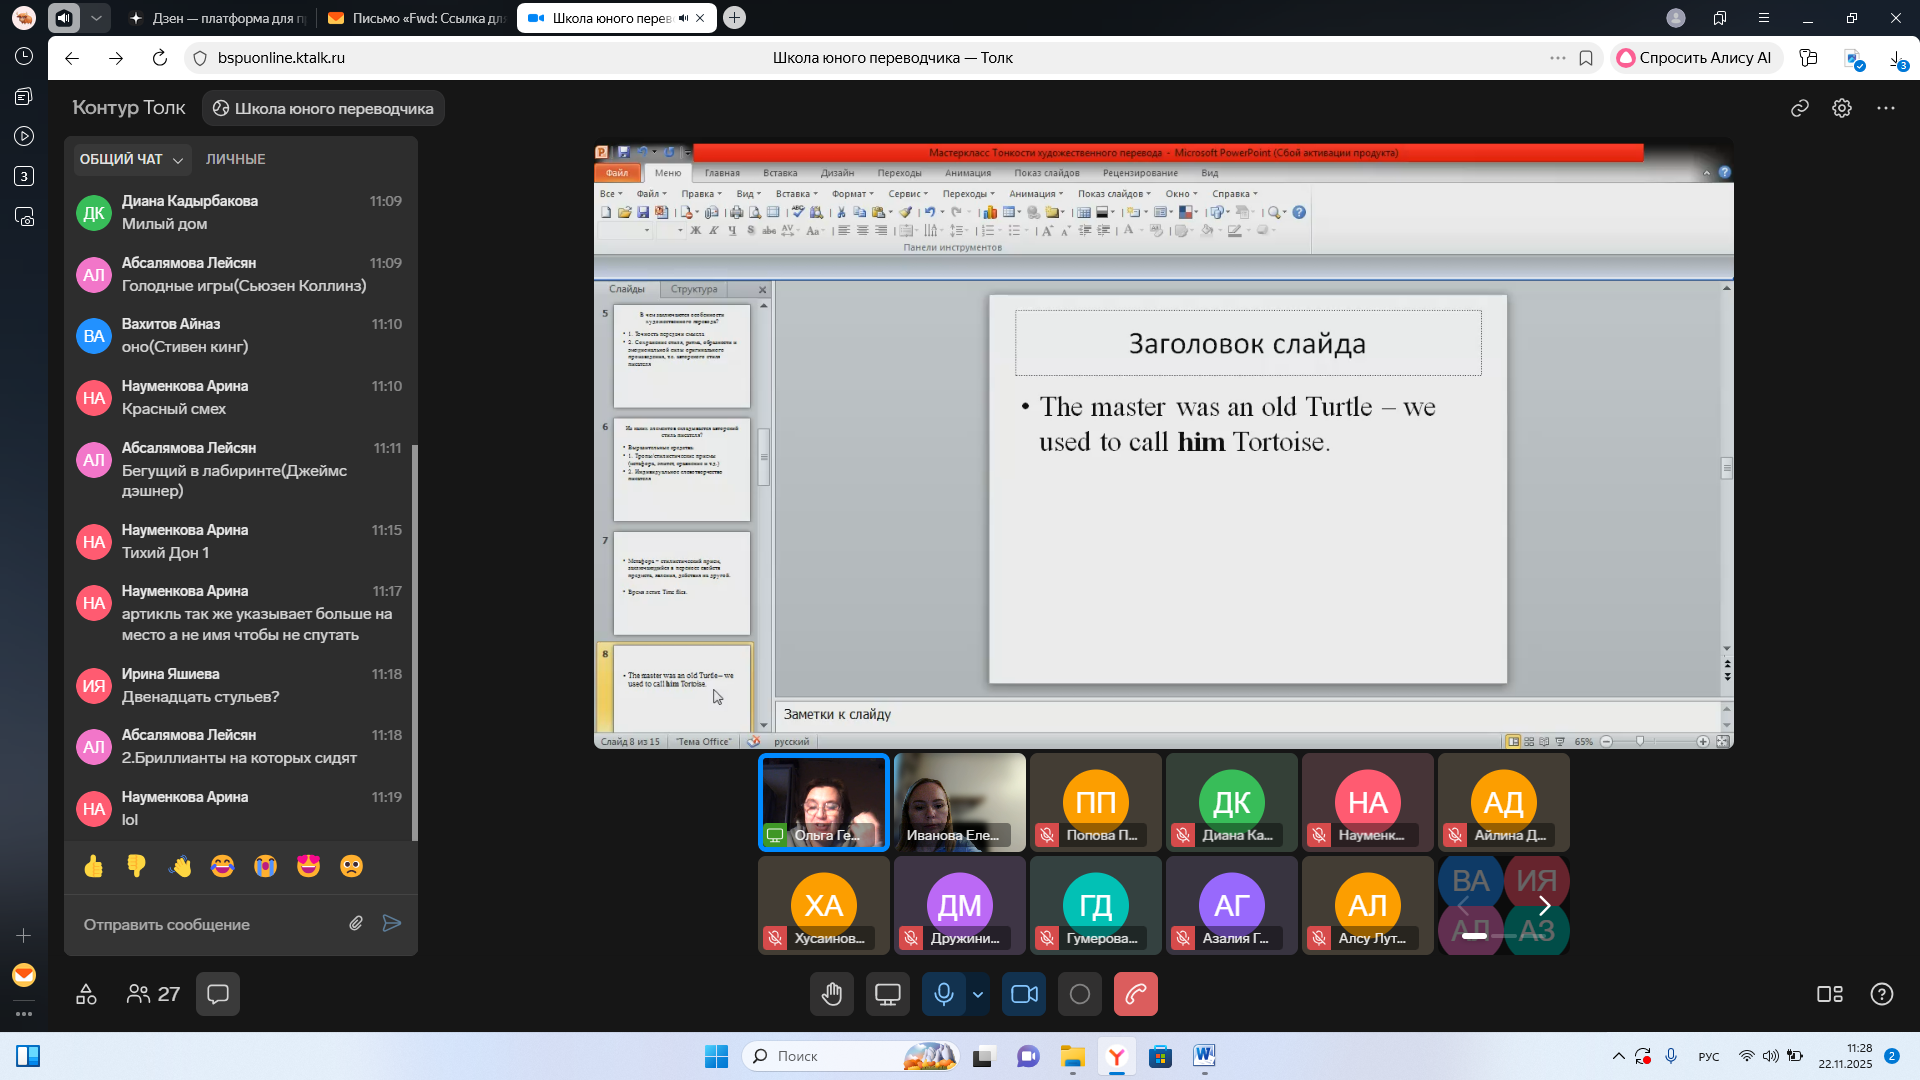Open meeting settings gear icon
This screenshot has width=1920, height=1080.
click(x=1842, y=108)
